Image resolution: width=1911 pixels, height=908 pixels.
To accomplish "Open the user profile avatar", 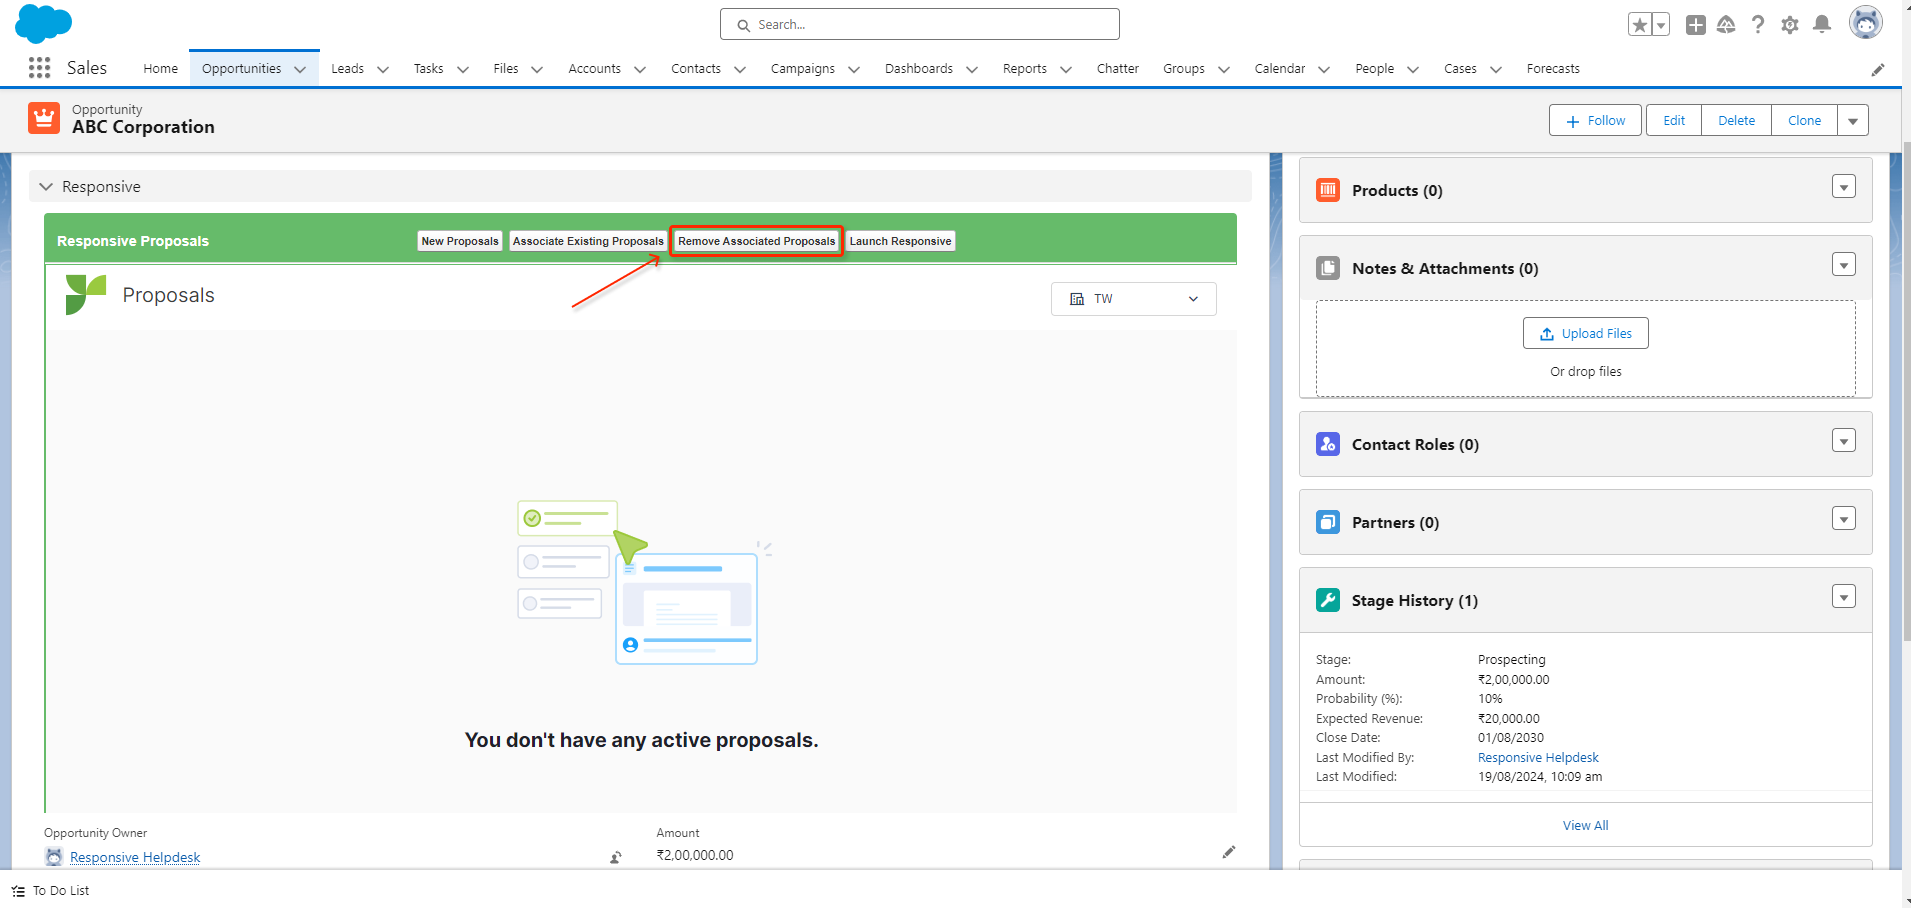I will click(x=1865, y=23).
